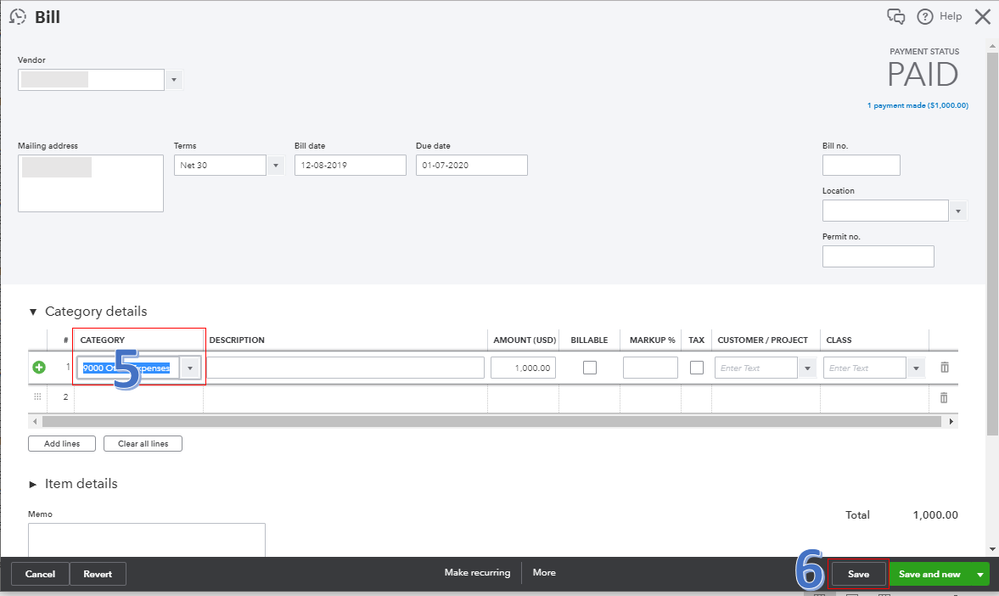Open the Category dropdown on line 1
999x596 pixels.
pos(190,368)
